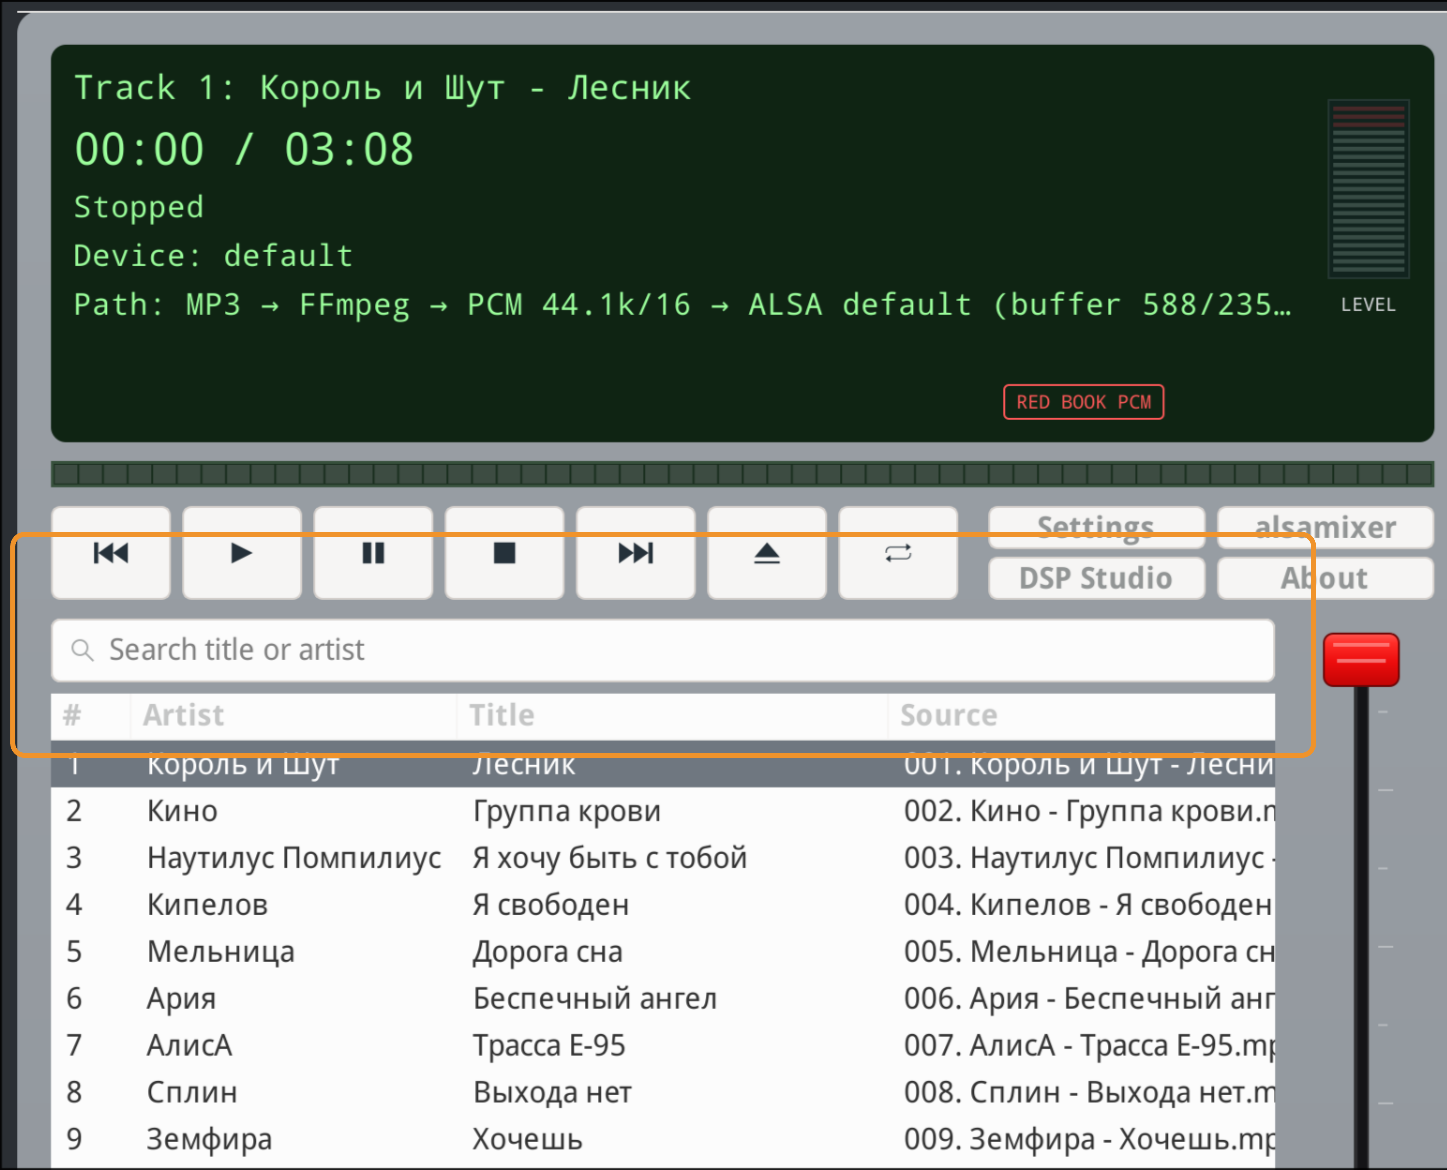Select the Сплин artist row

[x=192, y=1093]
